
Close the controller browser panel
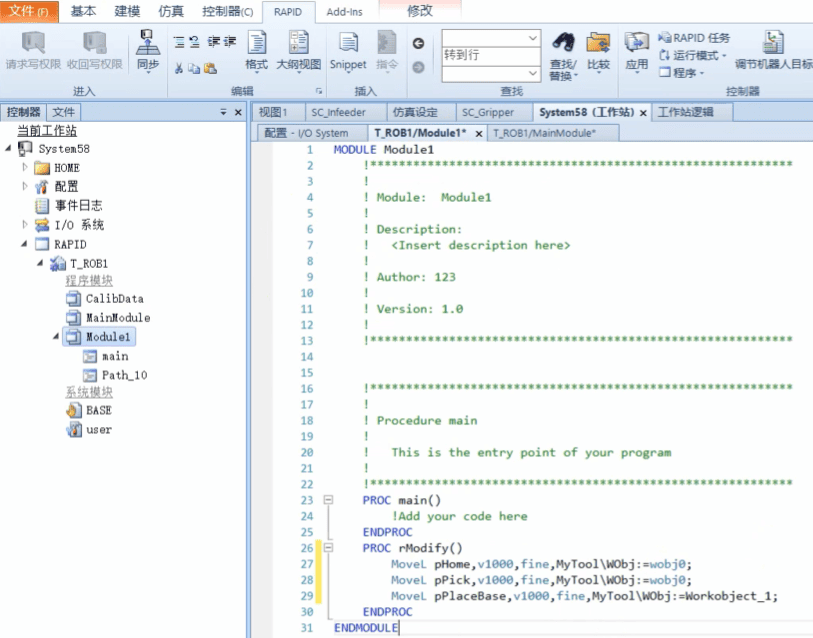tap(238, 112)
